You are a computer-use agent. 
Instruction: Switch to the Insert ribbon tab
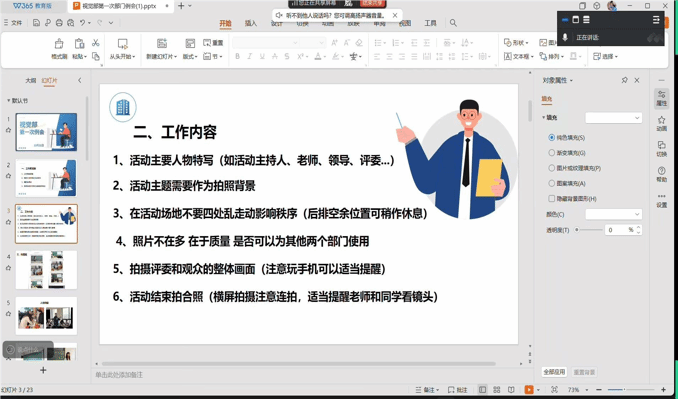click(x=251, y=23)
